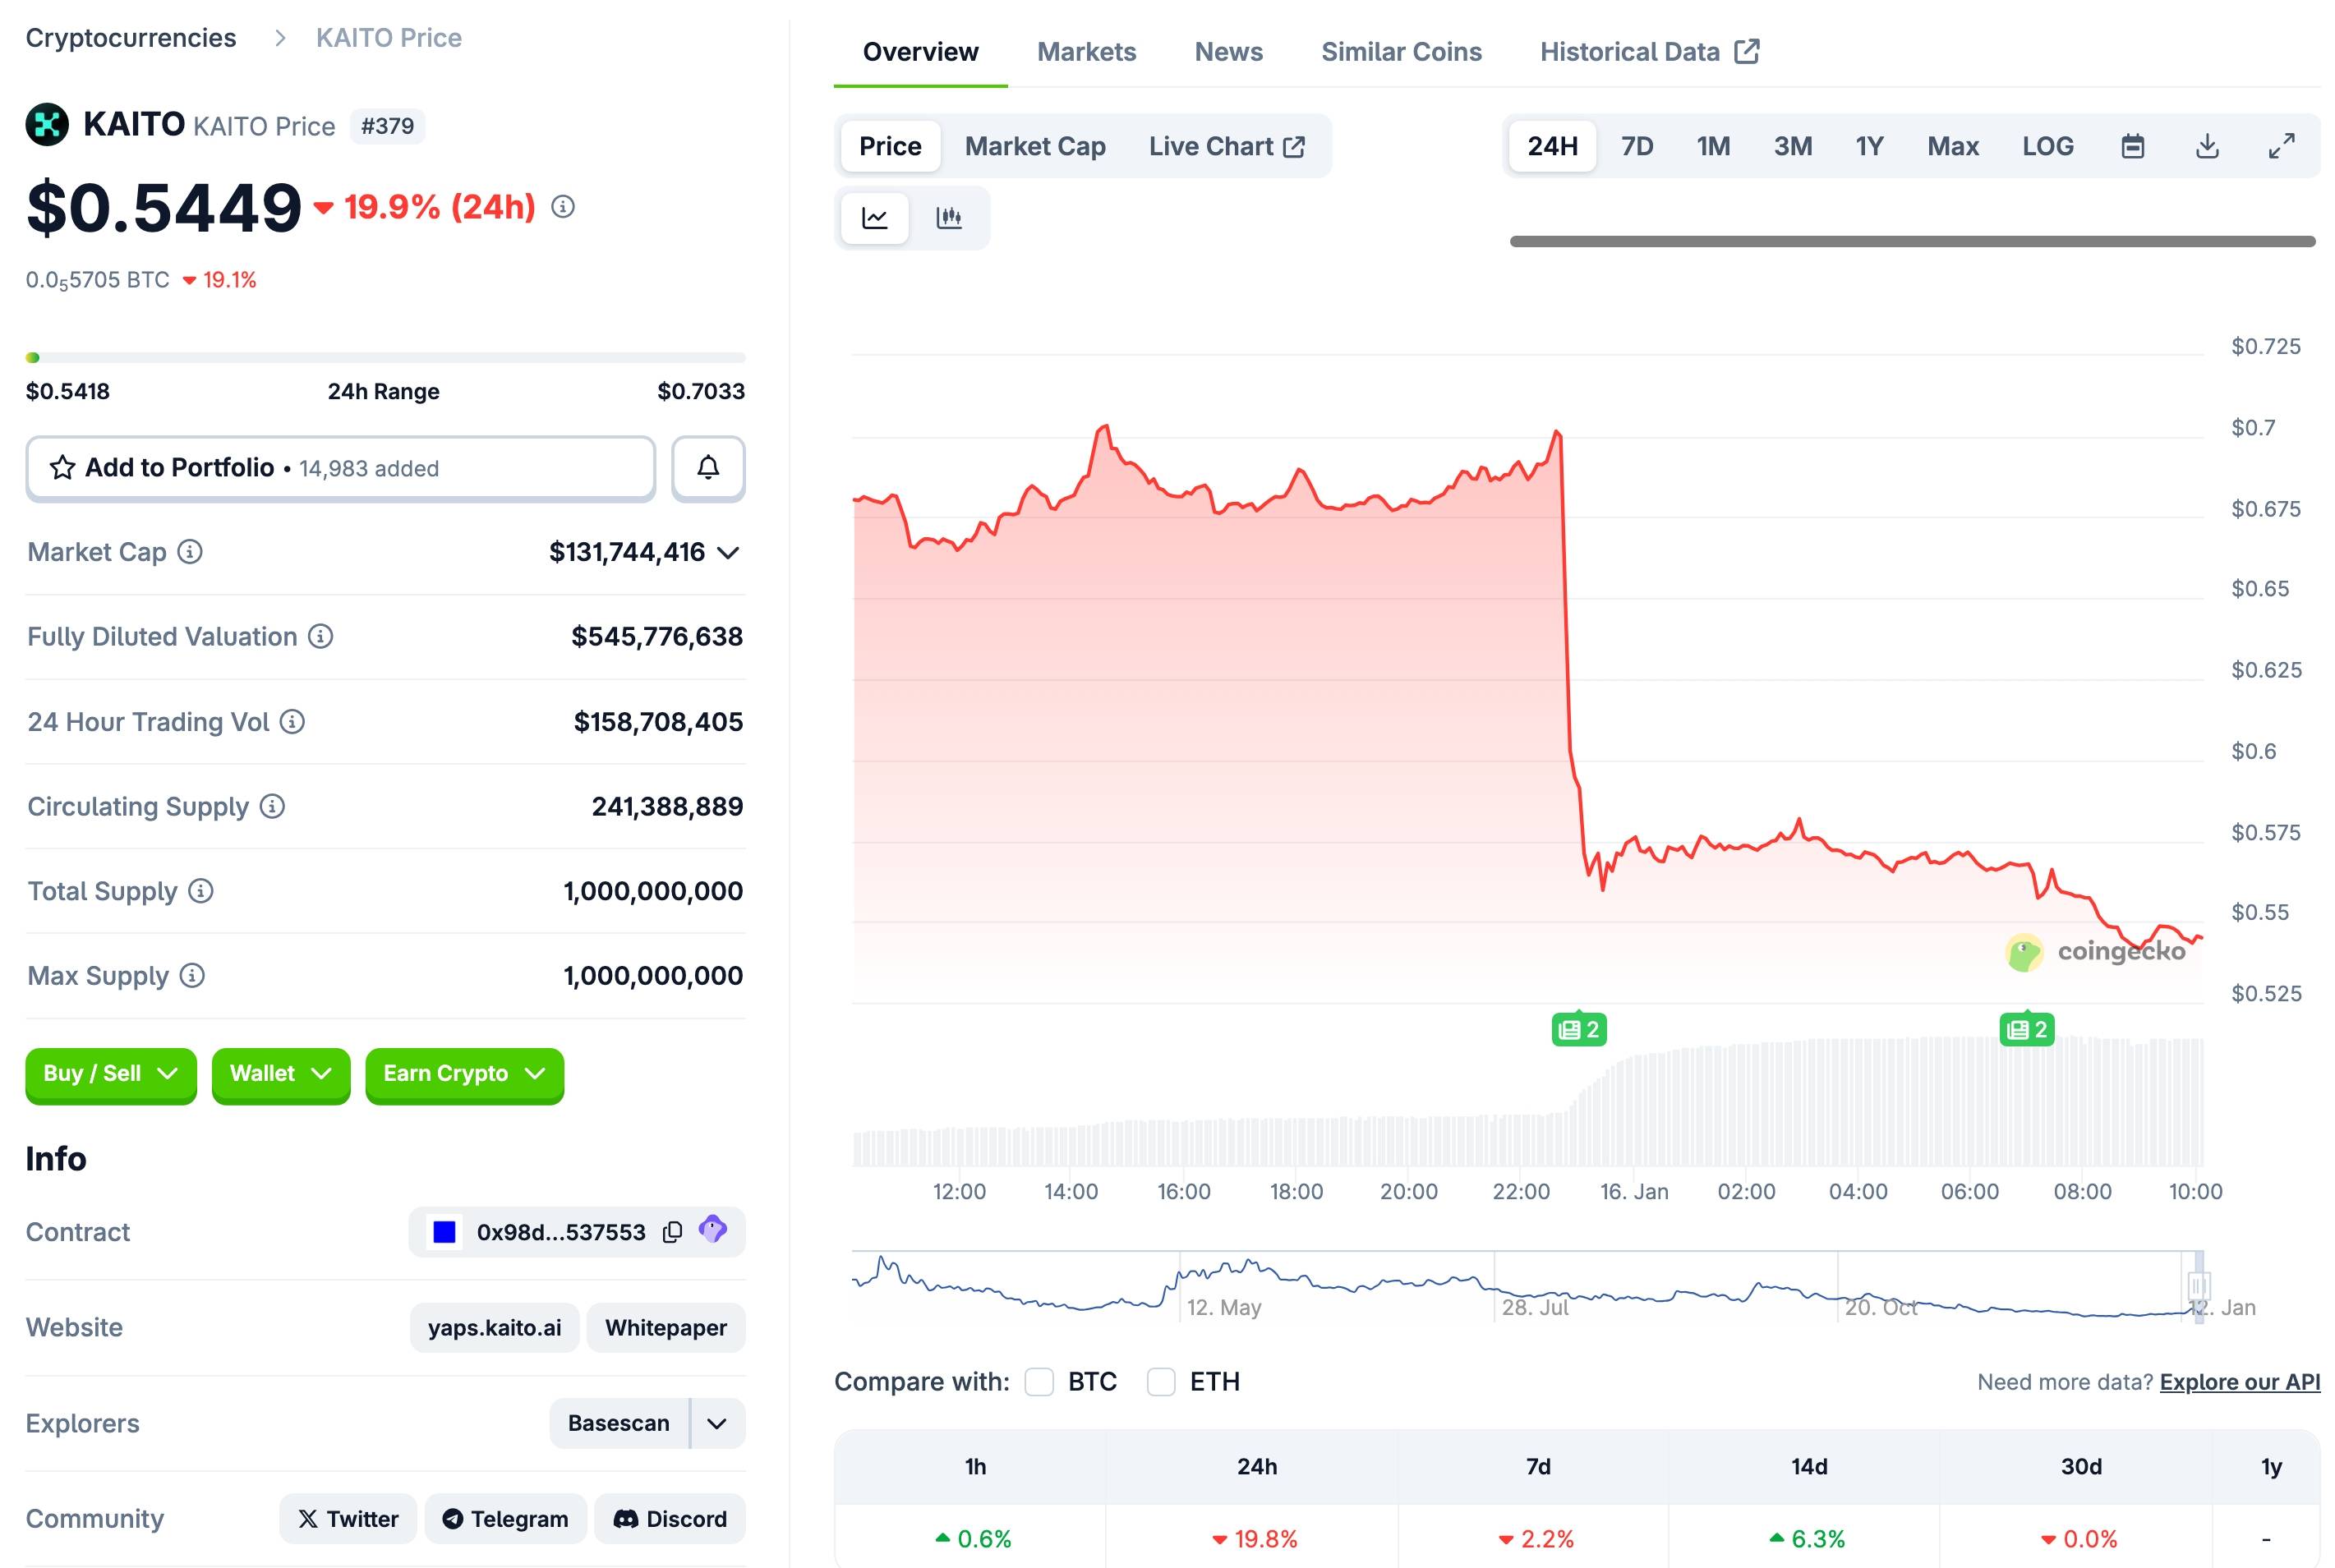Expand the Market Cap details chevron
The image size is (2335, 1568).
(x=729, y=553)
